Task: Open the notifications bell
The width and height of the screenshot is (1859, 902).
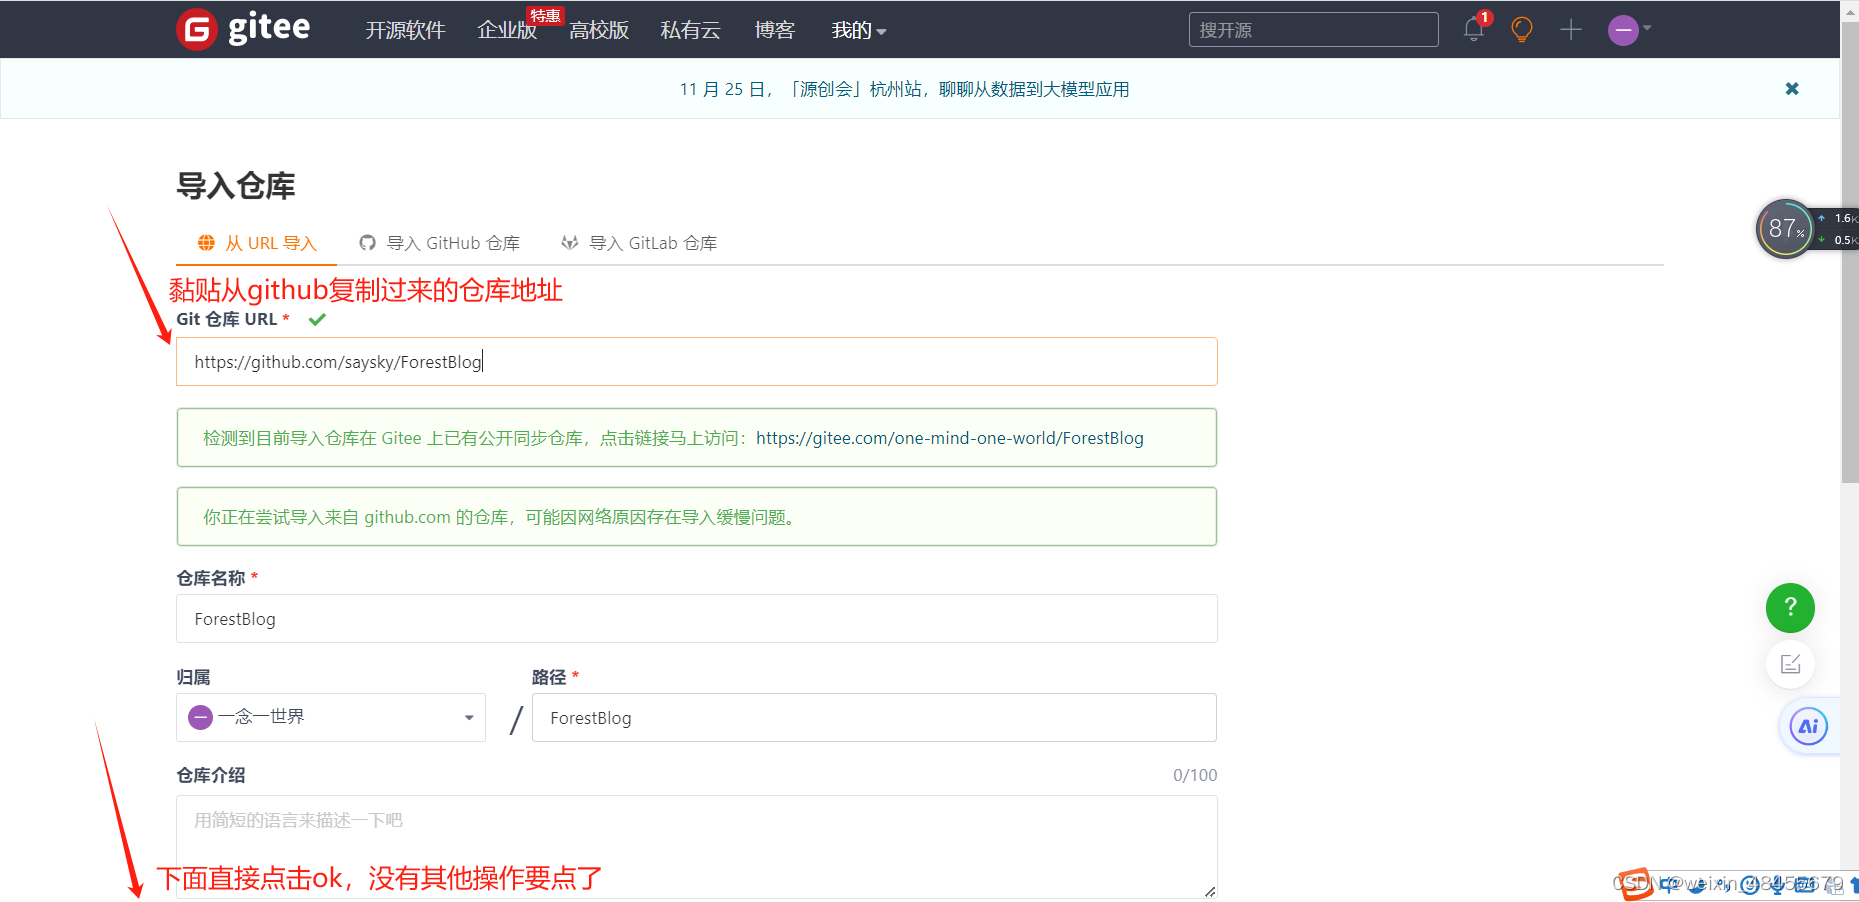Action: pyautogui.click(x=1472, y=30)
